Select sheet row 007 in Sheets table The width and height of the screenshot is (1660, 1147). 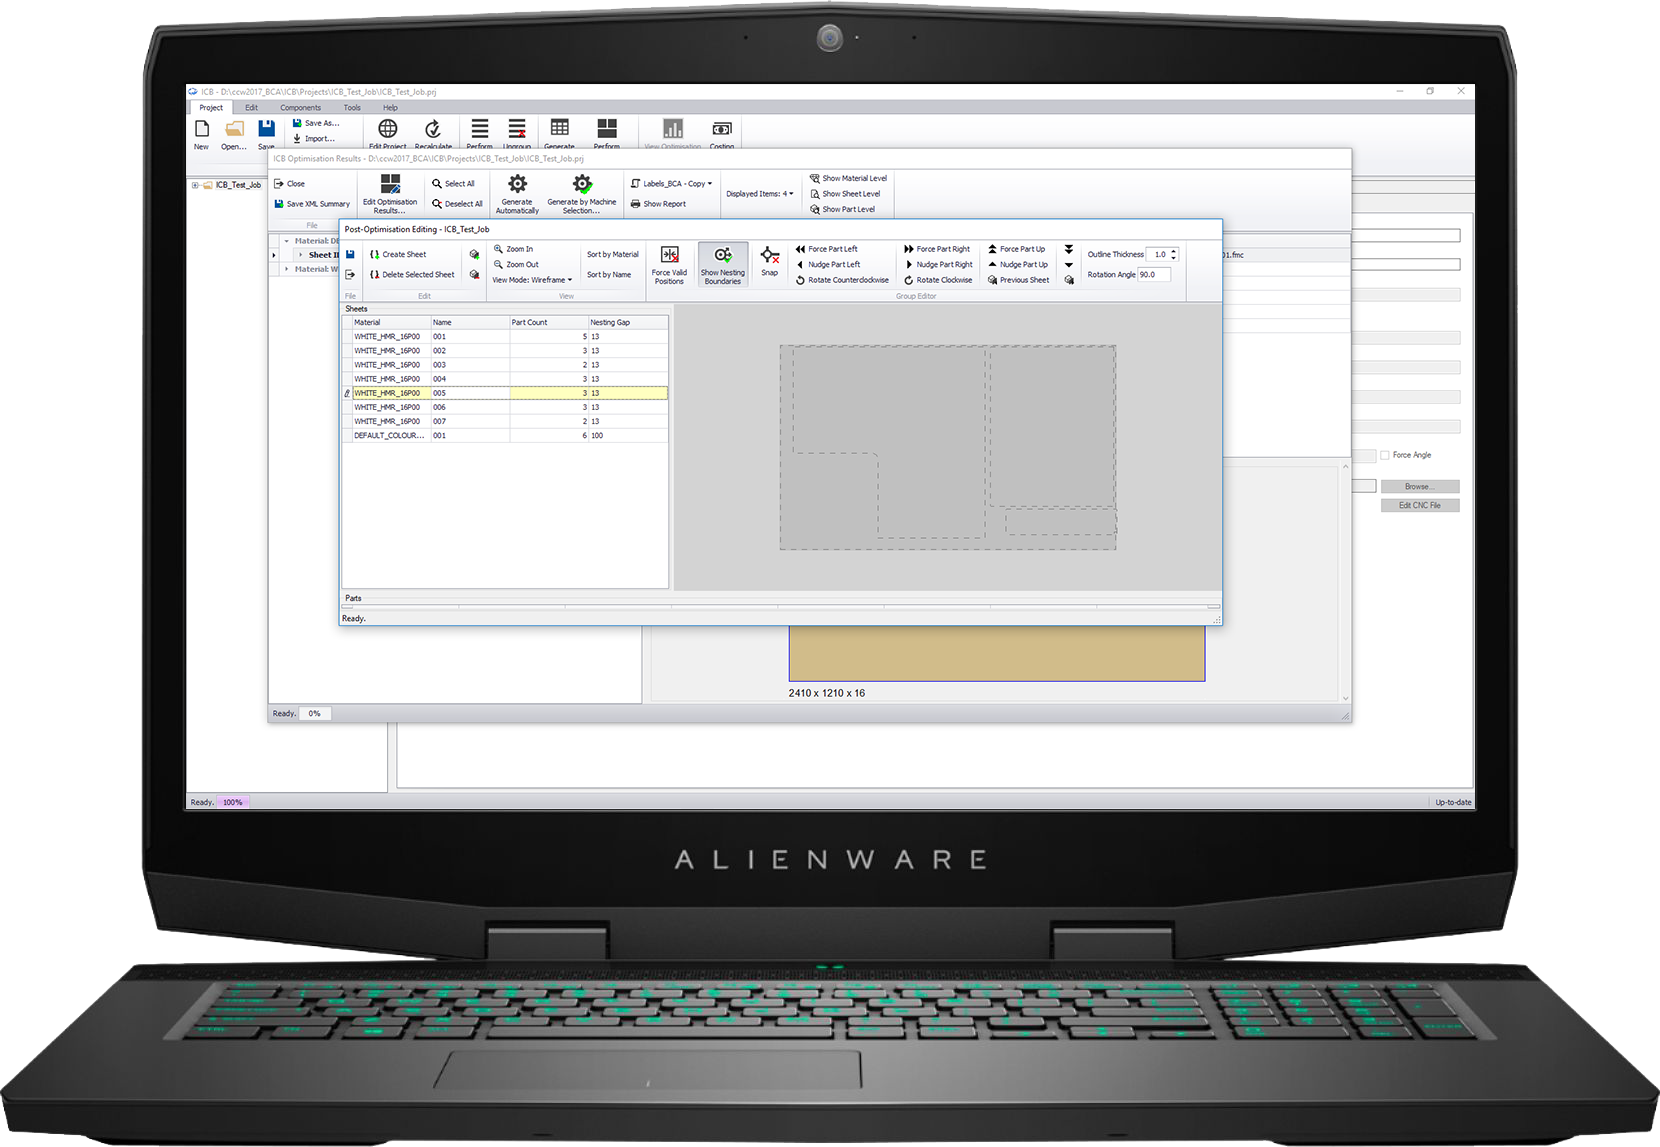506,421
